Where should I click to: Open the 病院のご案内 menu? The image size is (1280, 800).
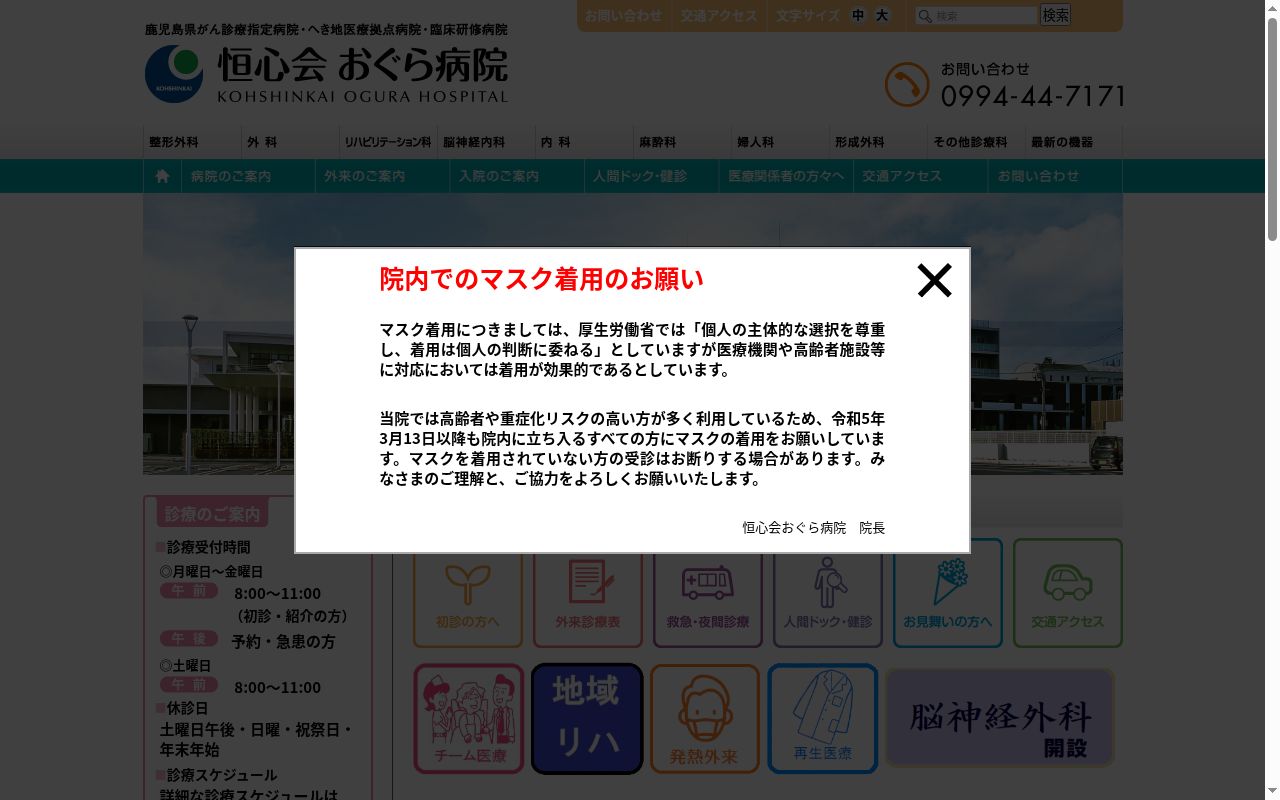[249, 176]
